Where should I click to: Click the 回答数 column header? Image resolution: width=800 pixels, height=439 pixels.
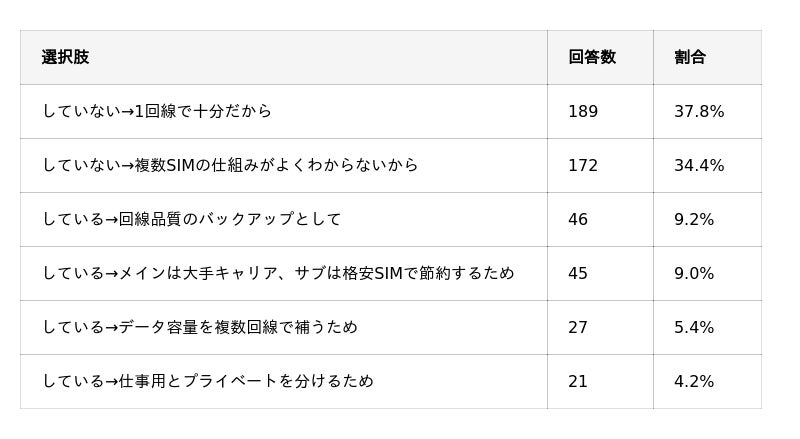coord(591,57)
